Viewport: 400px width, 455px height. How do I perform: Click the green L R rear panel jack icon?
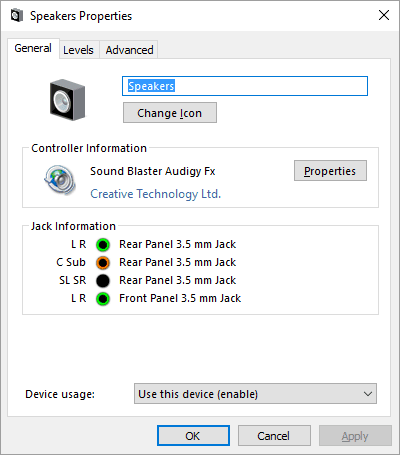[x=103, y=245]
